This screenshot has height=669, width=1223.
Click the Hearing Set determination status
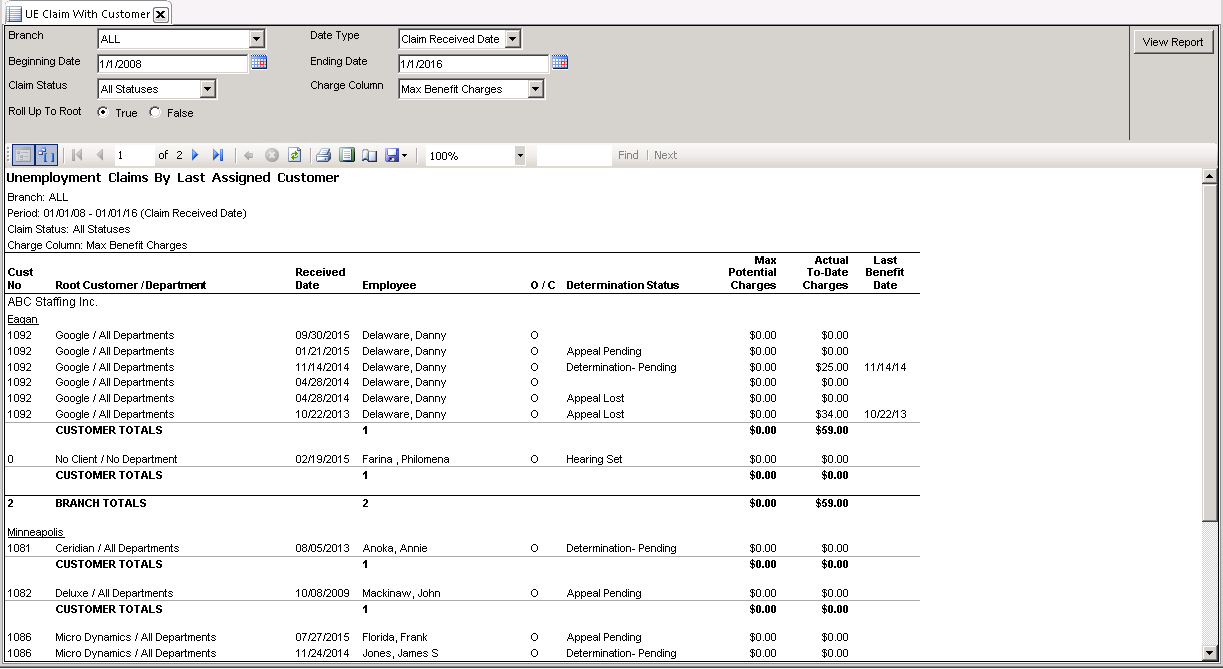pos(594,459)
